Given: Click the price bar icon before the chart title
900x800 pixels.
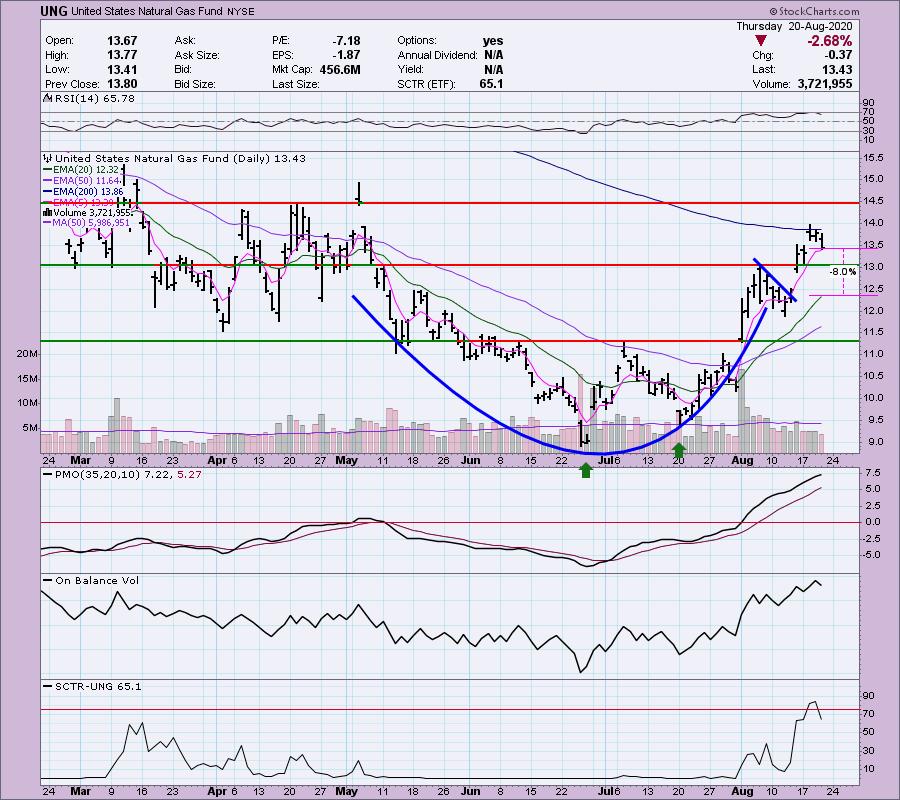Looking at the screenshot, I should click(x=48, y=158).
